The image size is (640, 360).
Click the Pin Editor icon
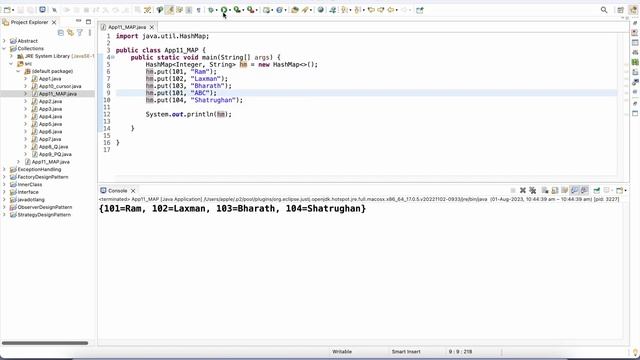[x=420, y=10]
